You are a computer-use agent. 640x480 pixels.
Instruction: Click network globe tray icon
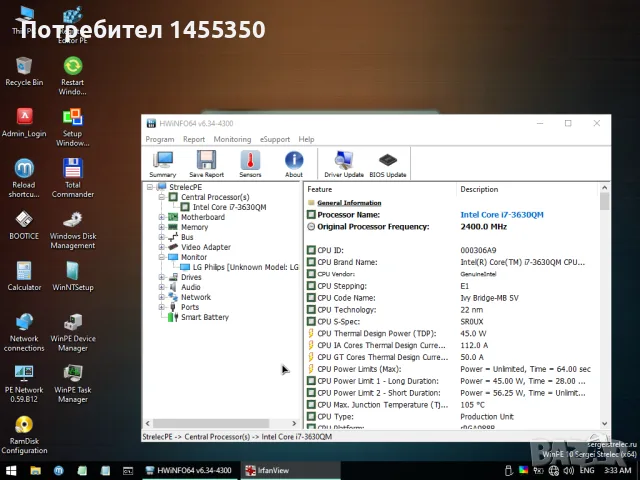click(553, 470)
